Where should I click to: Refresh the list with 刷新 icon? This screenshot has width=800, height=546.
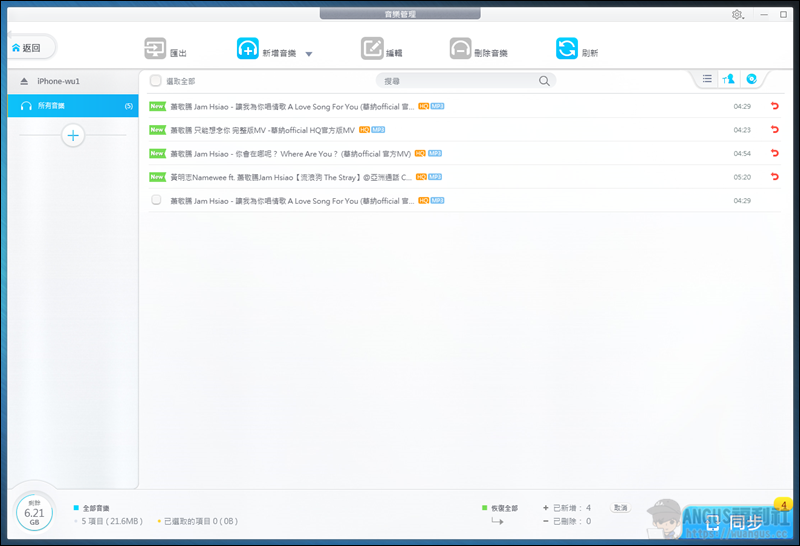click(x=567, y=50)
